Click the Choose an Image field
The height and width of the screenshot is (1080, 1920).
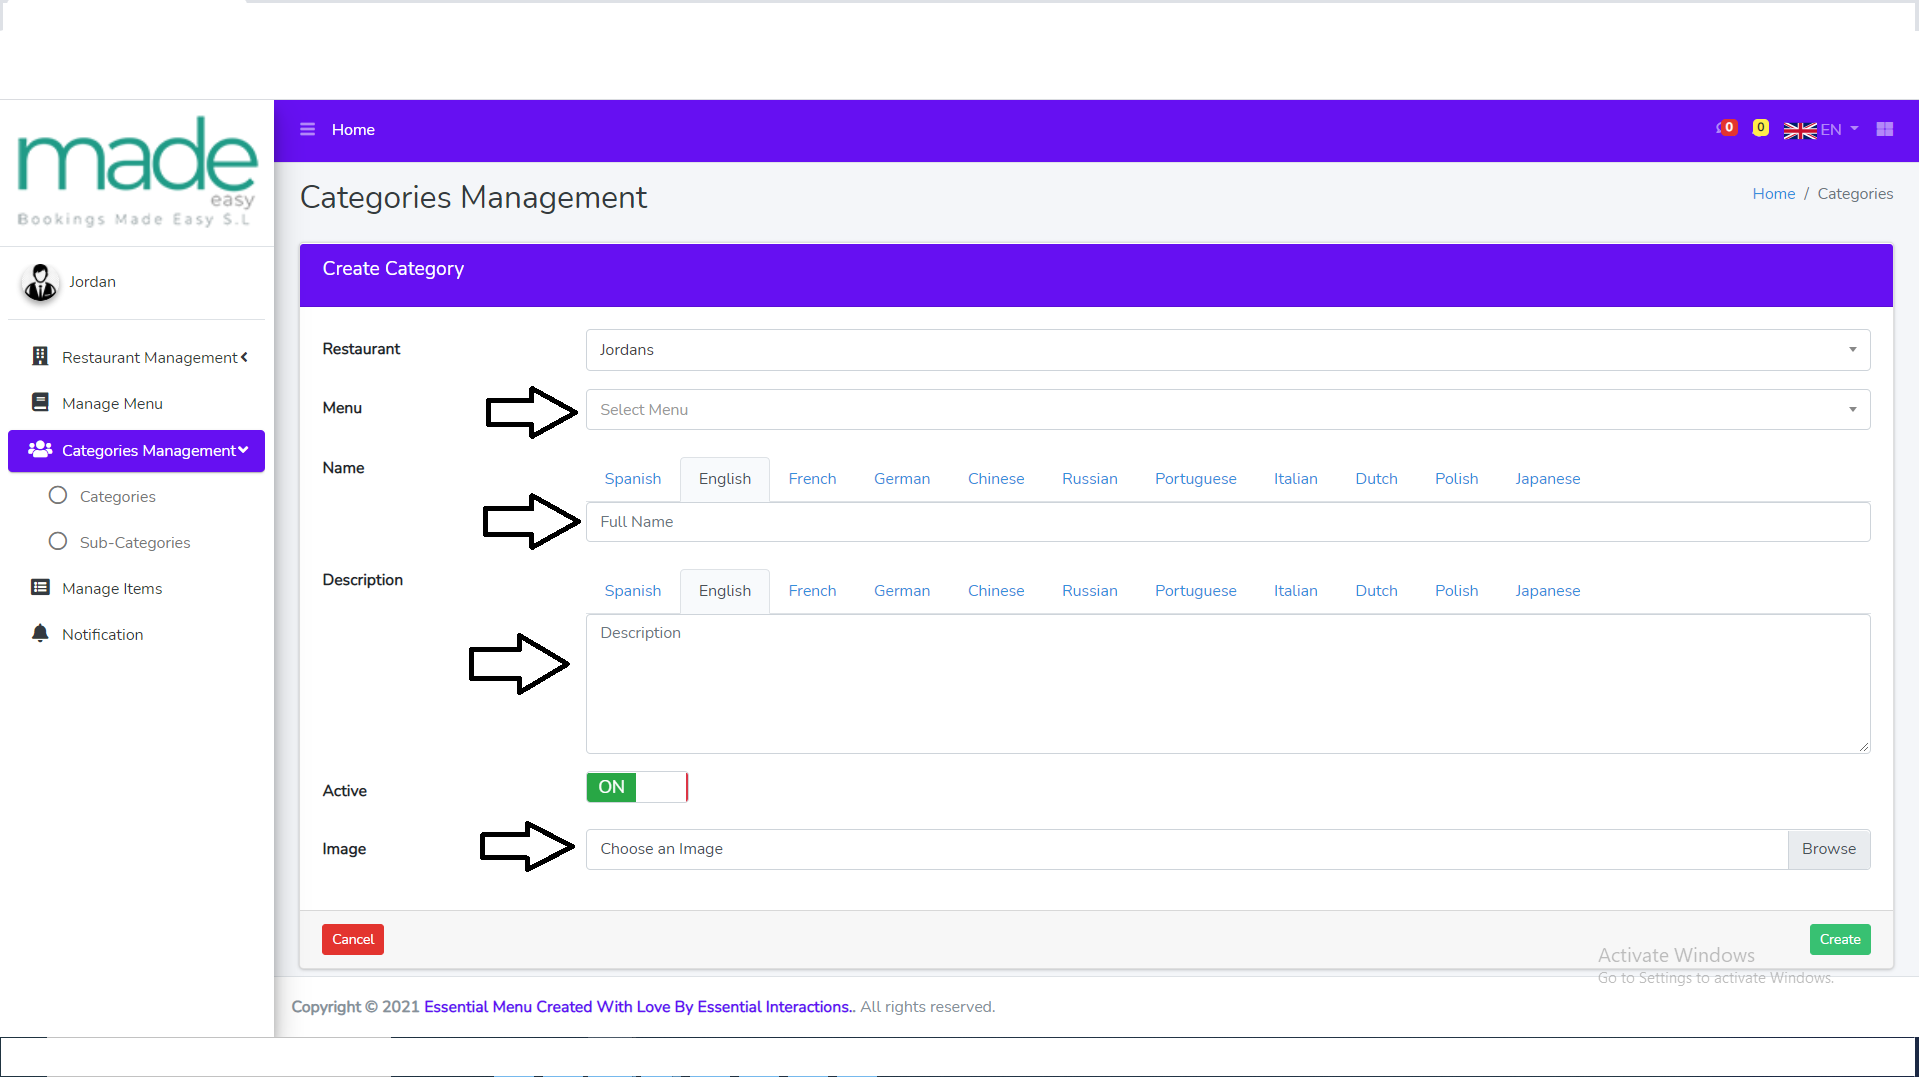point(1187,849)
